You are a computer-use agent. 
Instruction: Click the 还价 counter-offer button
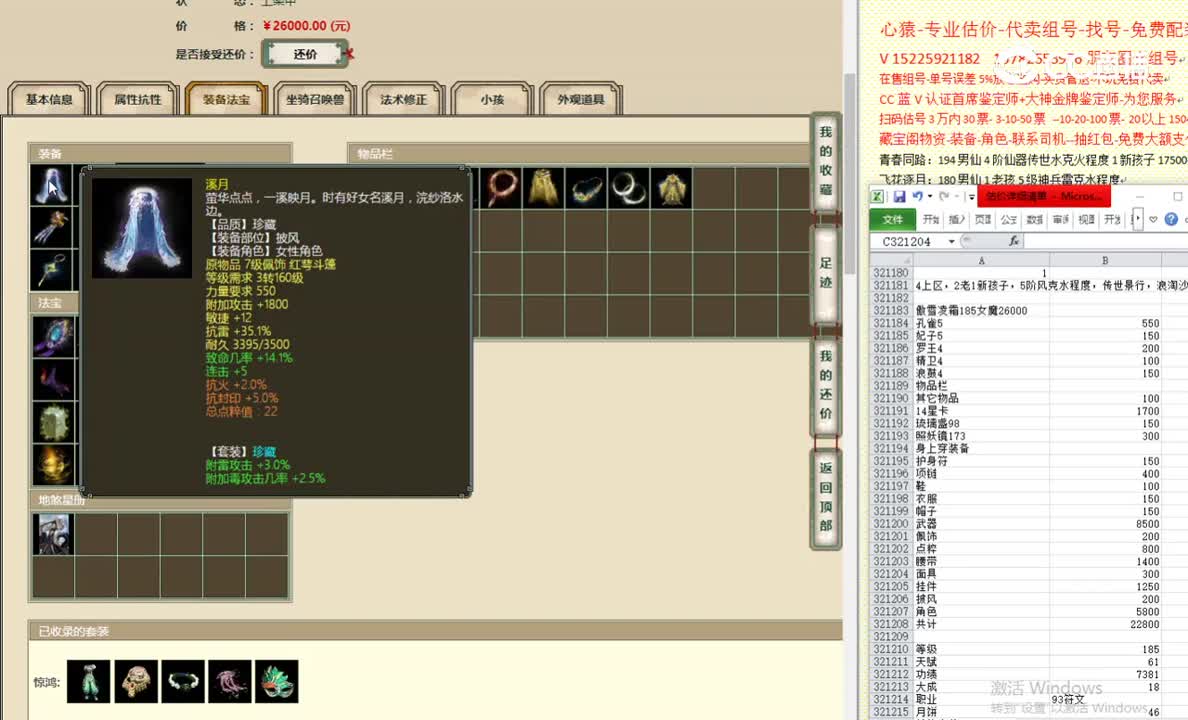coord(305,54)
